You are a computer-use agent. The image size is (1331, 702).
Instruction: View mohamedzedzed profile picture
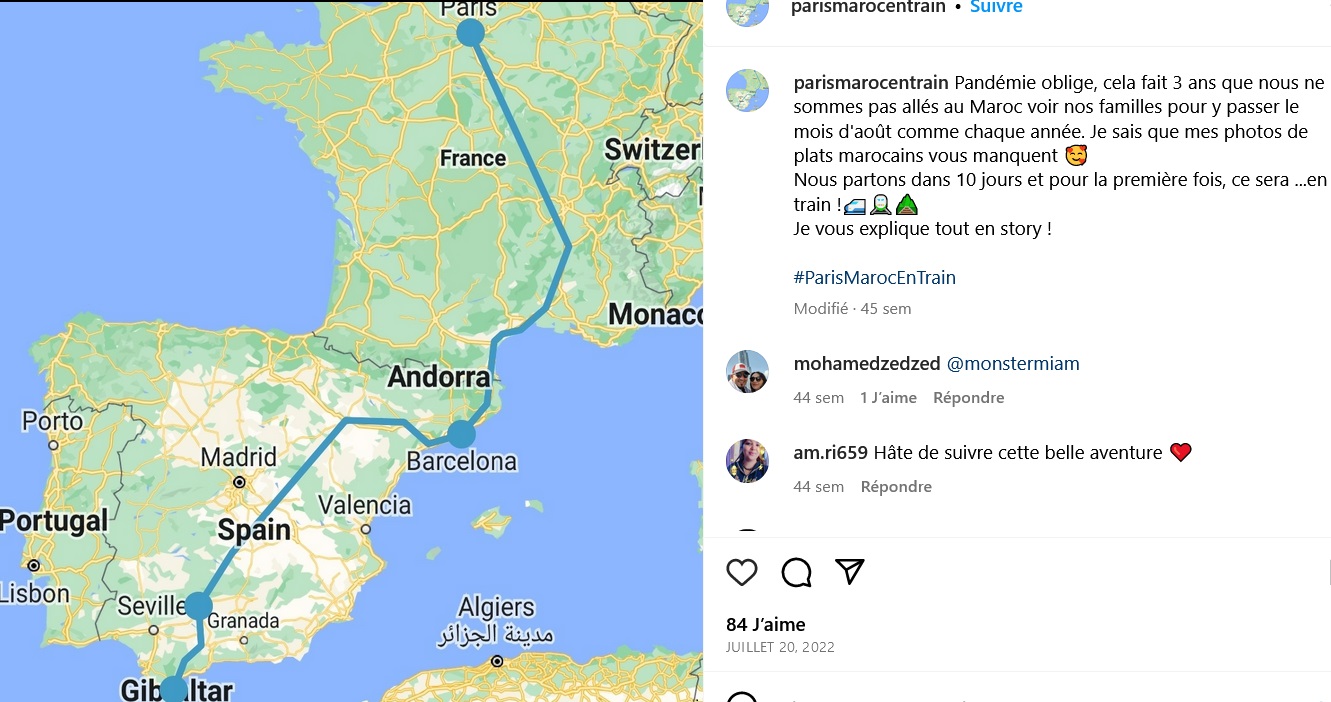point(747,372)
